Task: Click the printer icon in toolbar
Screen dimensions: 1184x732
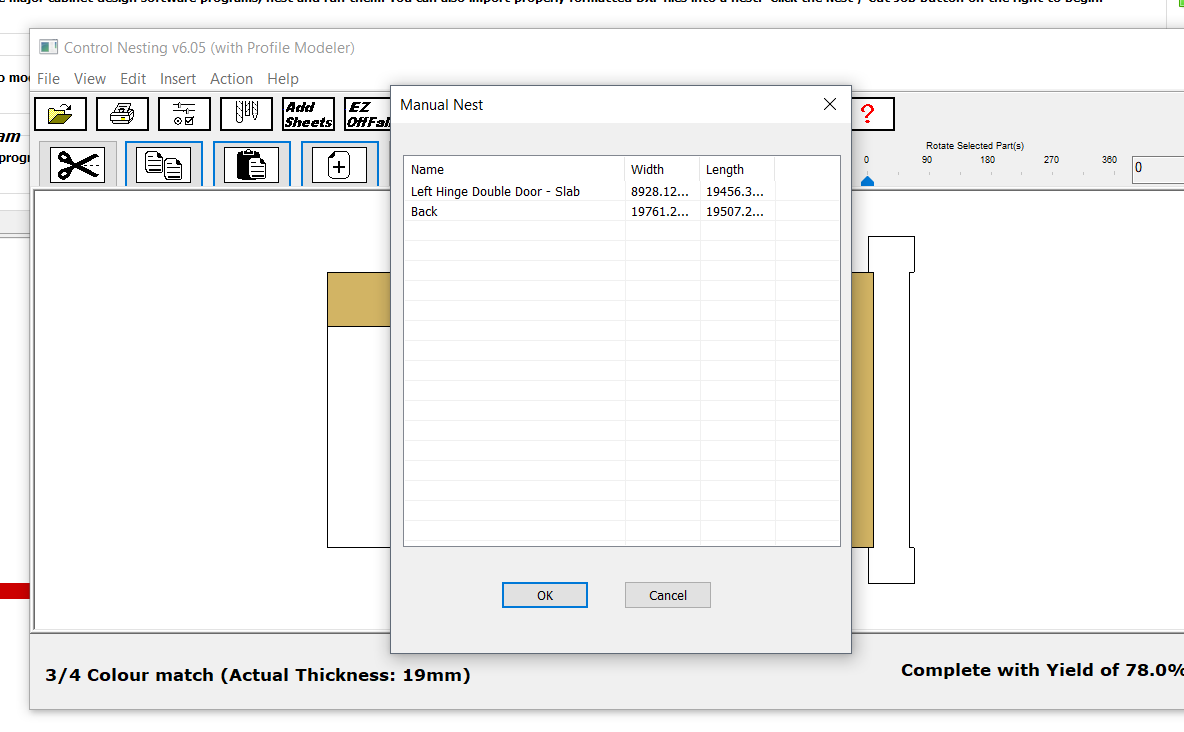Action: pyautogui.click(x=122, y=114)
